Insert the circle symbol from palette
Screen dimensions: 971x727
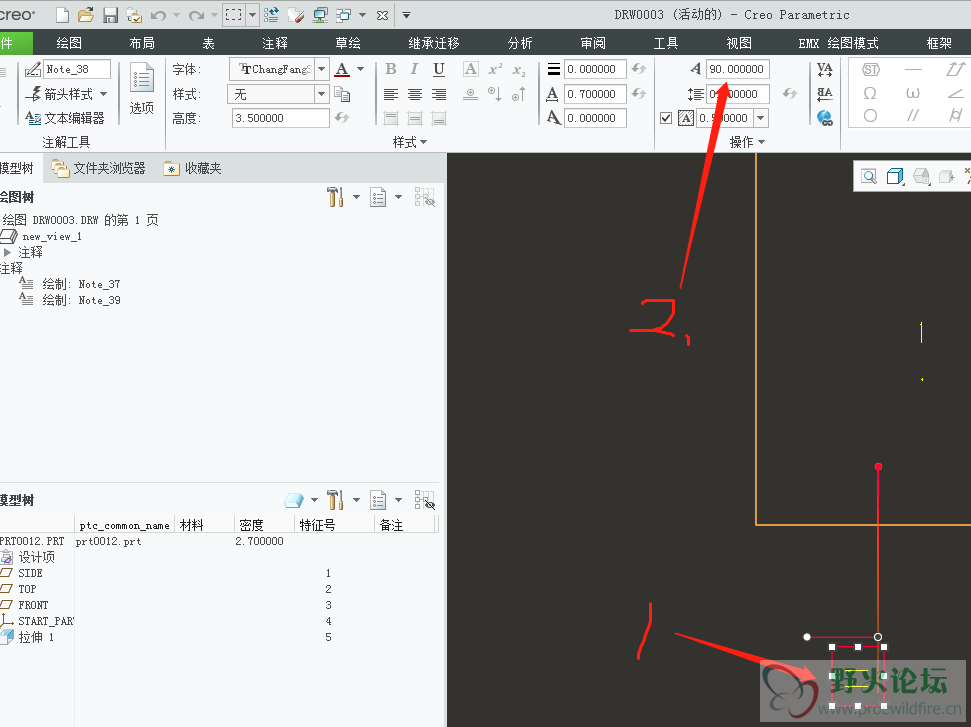pyautogui.click(x=870, y=116)
